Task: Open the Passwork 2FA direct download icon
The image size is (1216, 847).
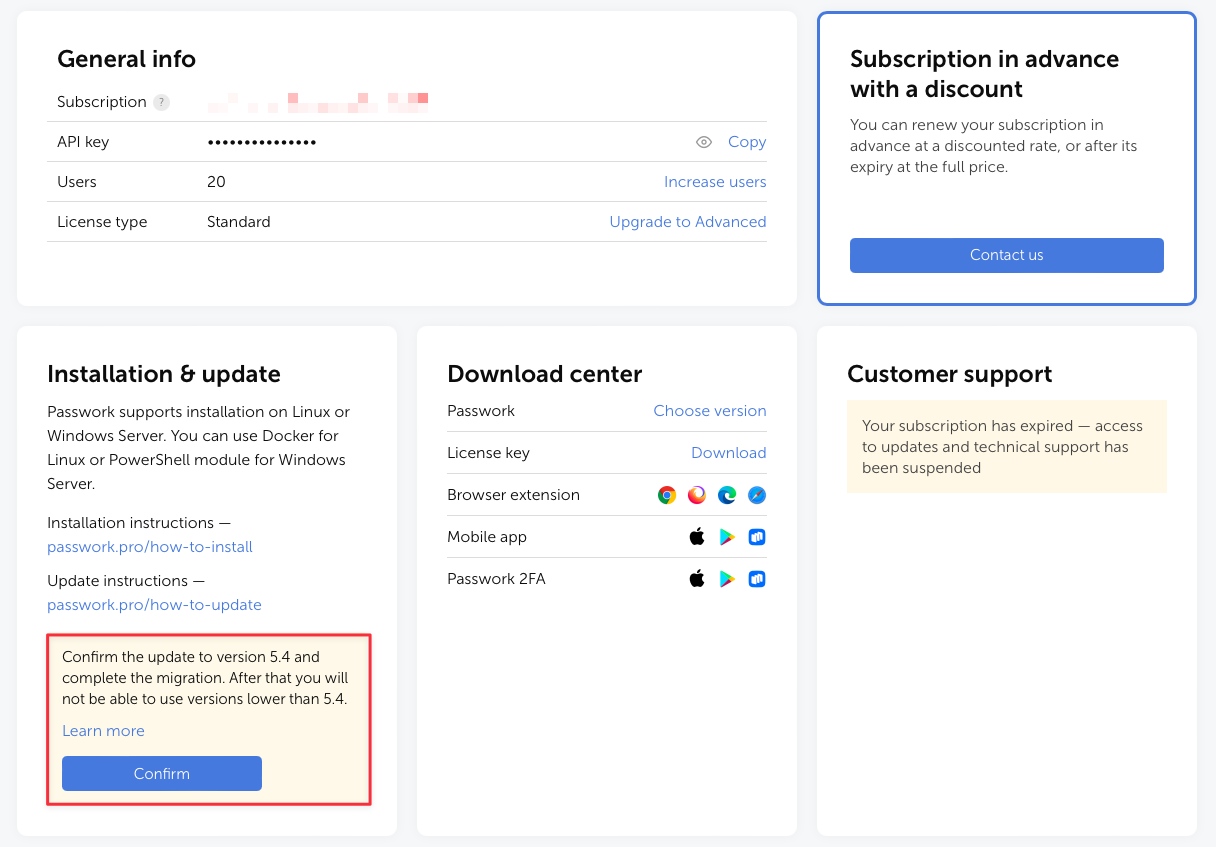Action: coord(757,578)
